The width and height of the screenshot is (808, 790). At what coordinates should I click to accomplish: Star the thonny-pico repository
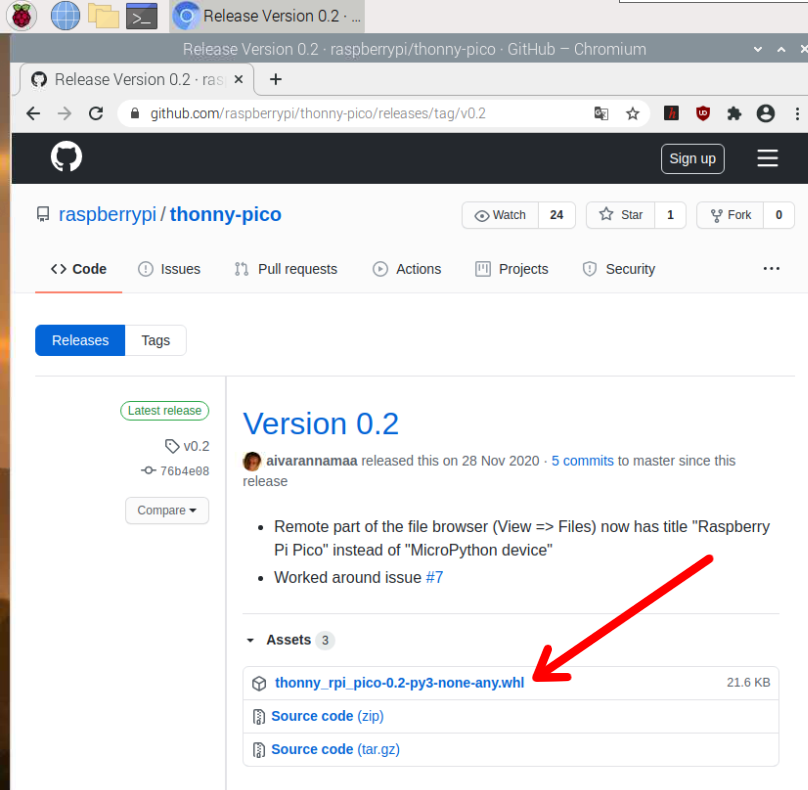[621, 215]
